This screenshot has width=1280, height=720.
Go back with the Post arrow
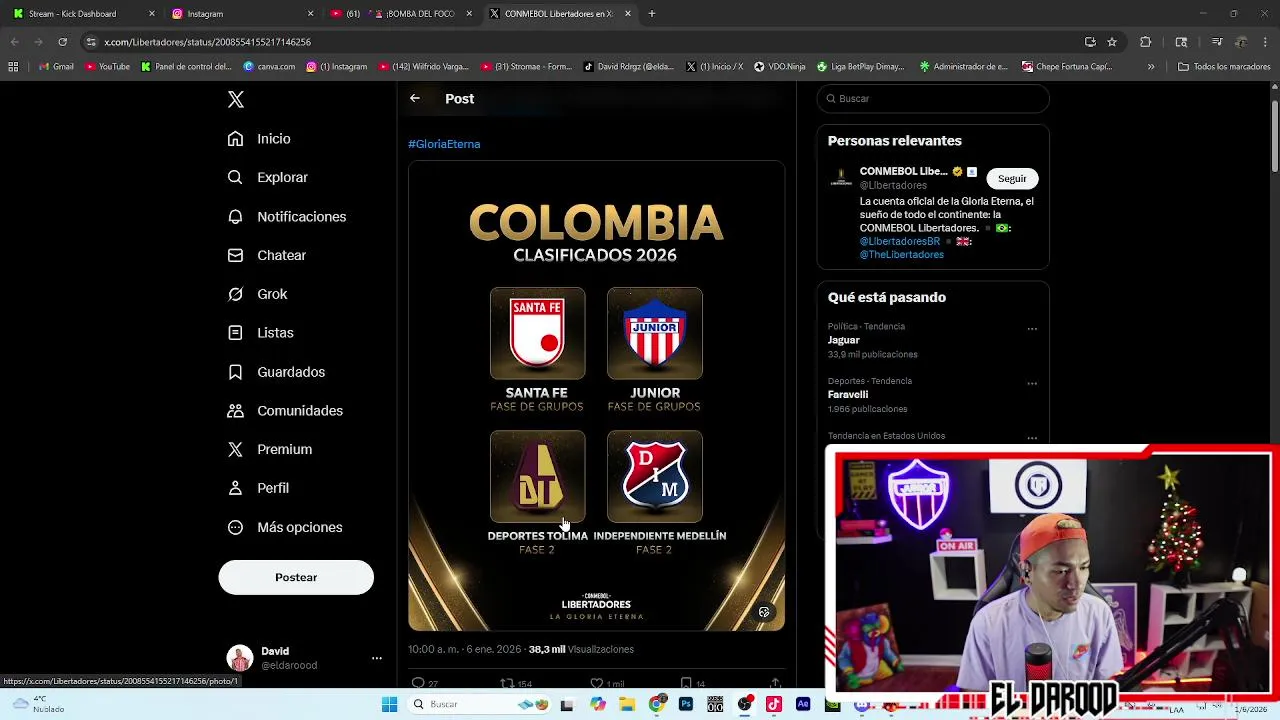pyautogui.click(x=415, y=98)
